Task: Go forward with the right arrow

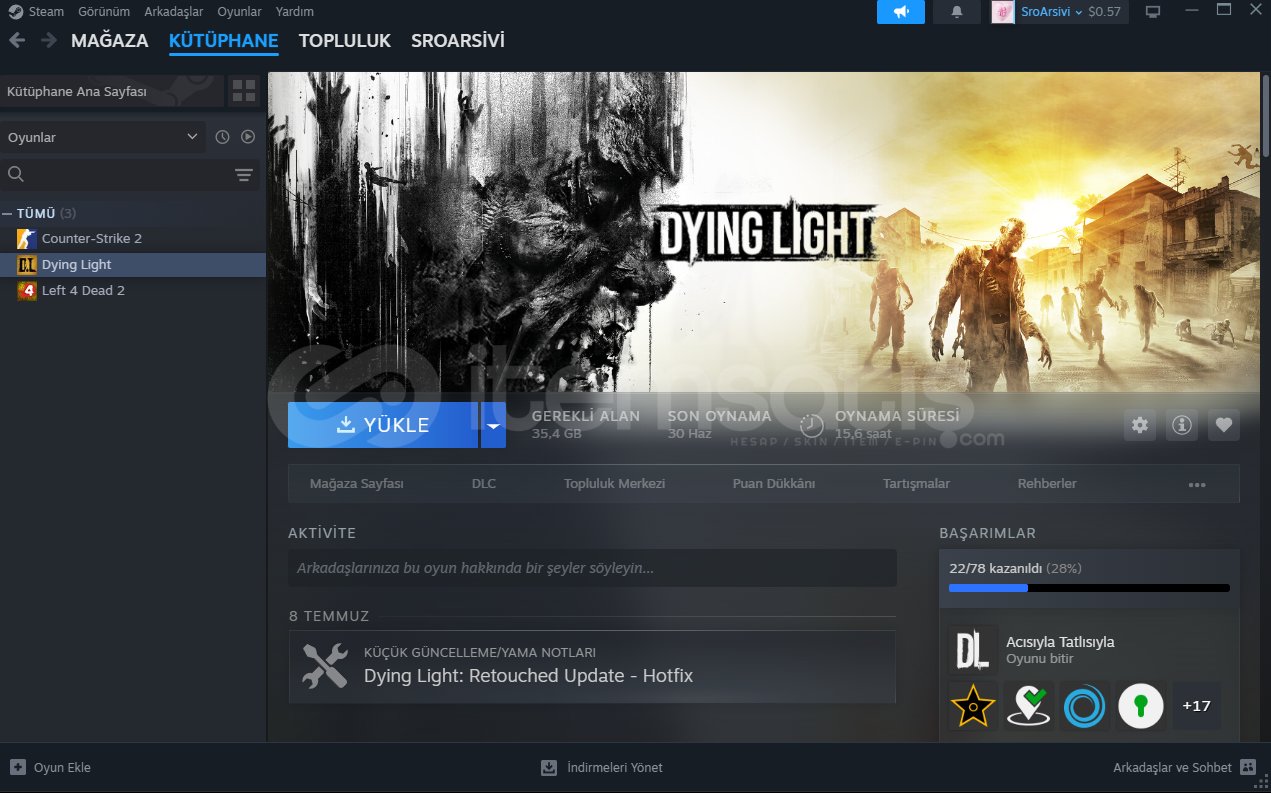Action: (x=48, y=41)
